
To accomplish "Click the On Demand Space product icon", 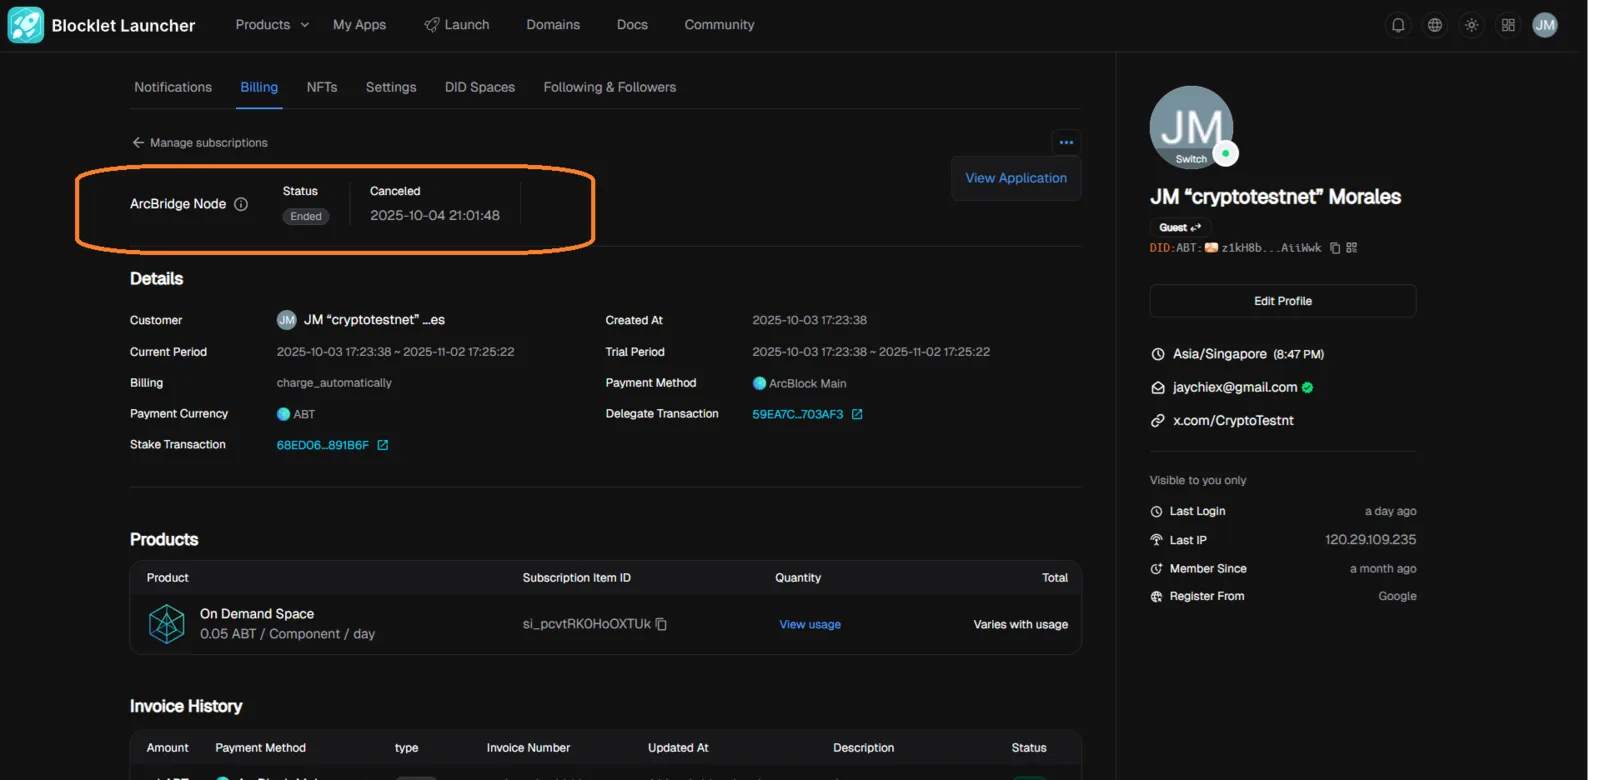I will click(167, 624).
